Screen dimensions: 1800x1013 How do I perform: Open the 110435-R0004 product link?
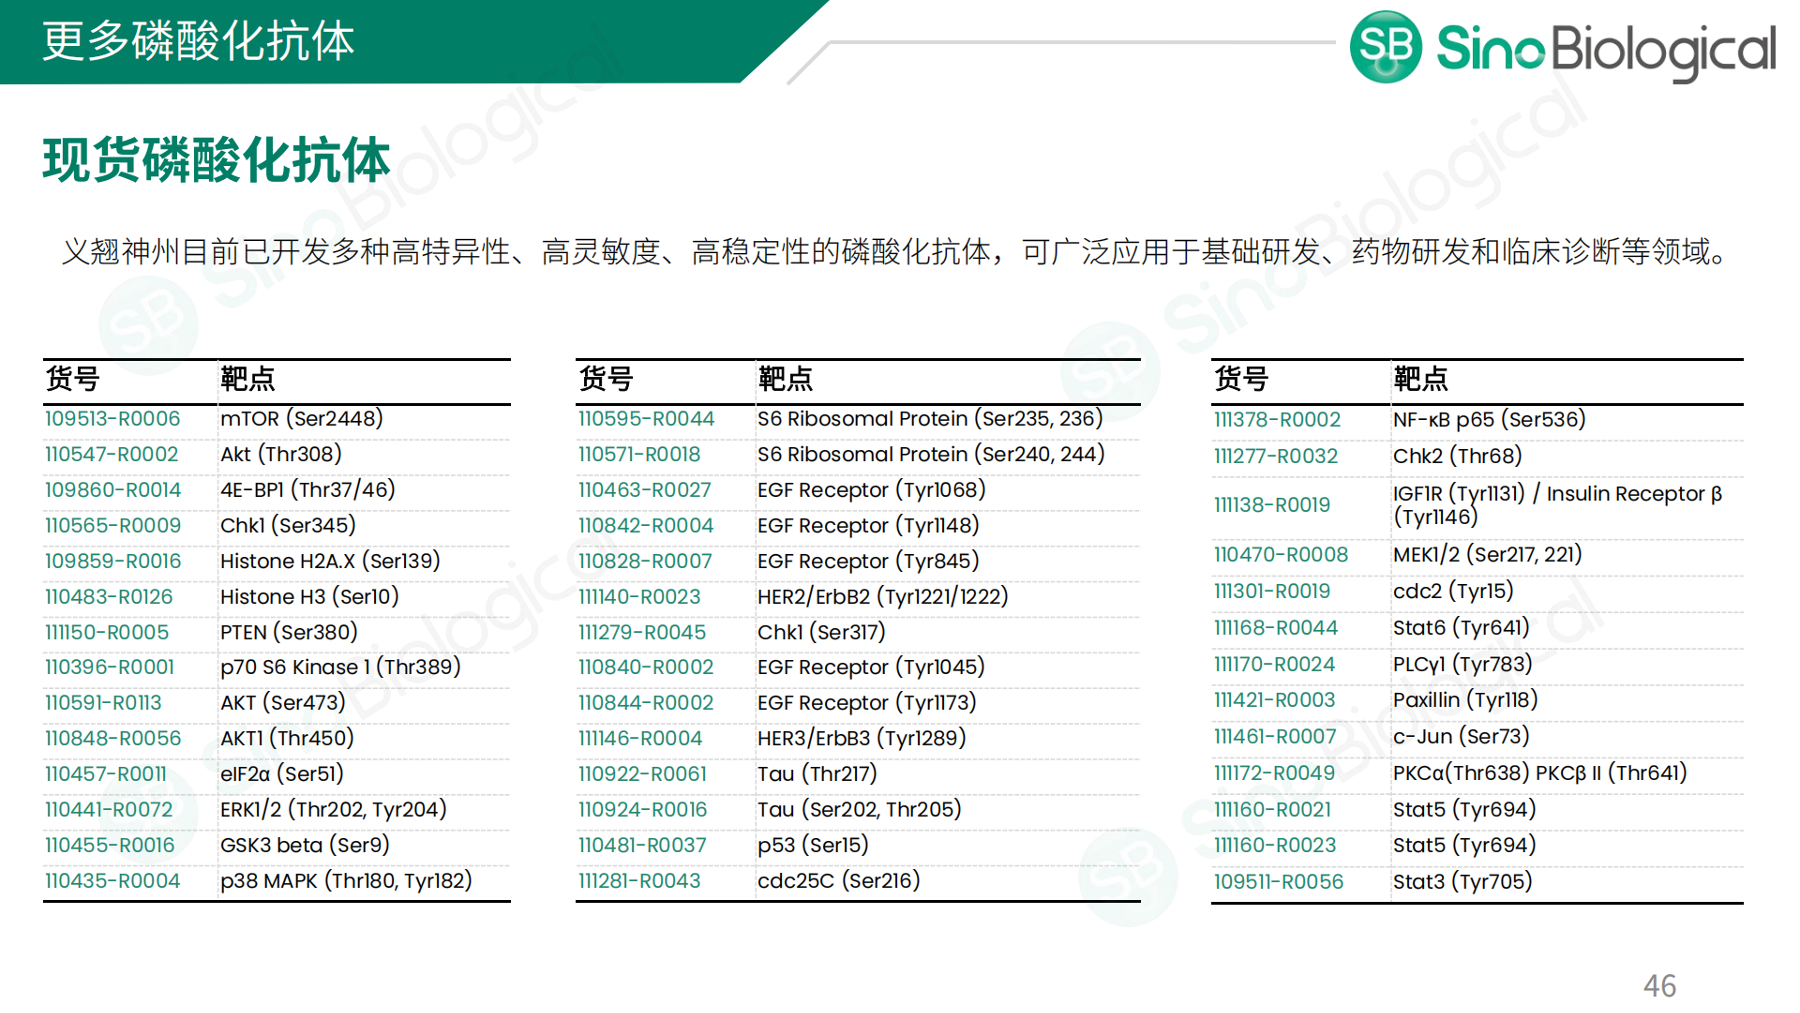113,881
